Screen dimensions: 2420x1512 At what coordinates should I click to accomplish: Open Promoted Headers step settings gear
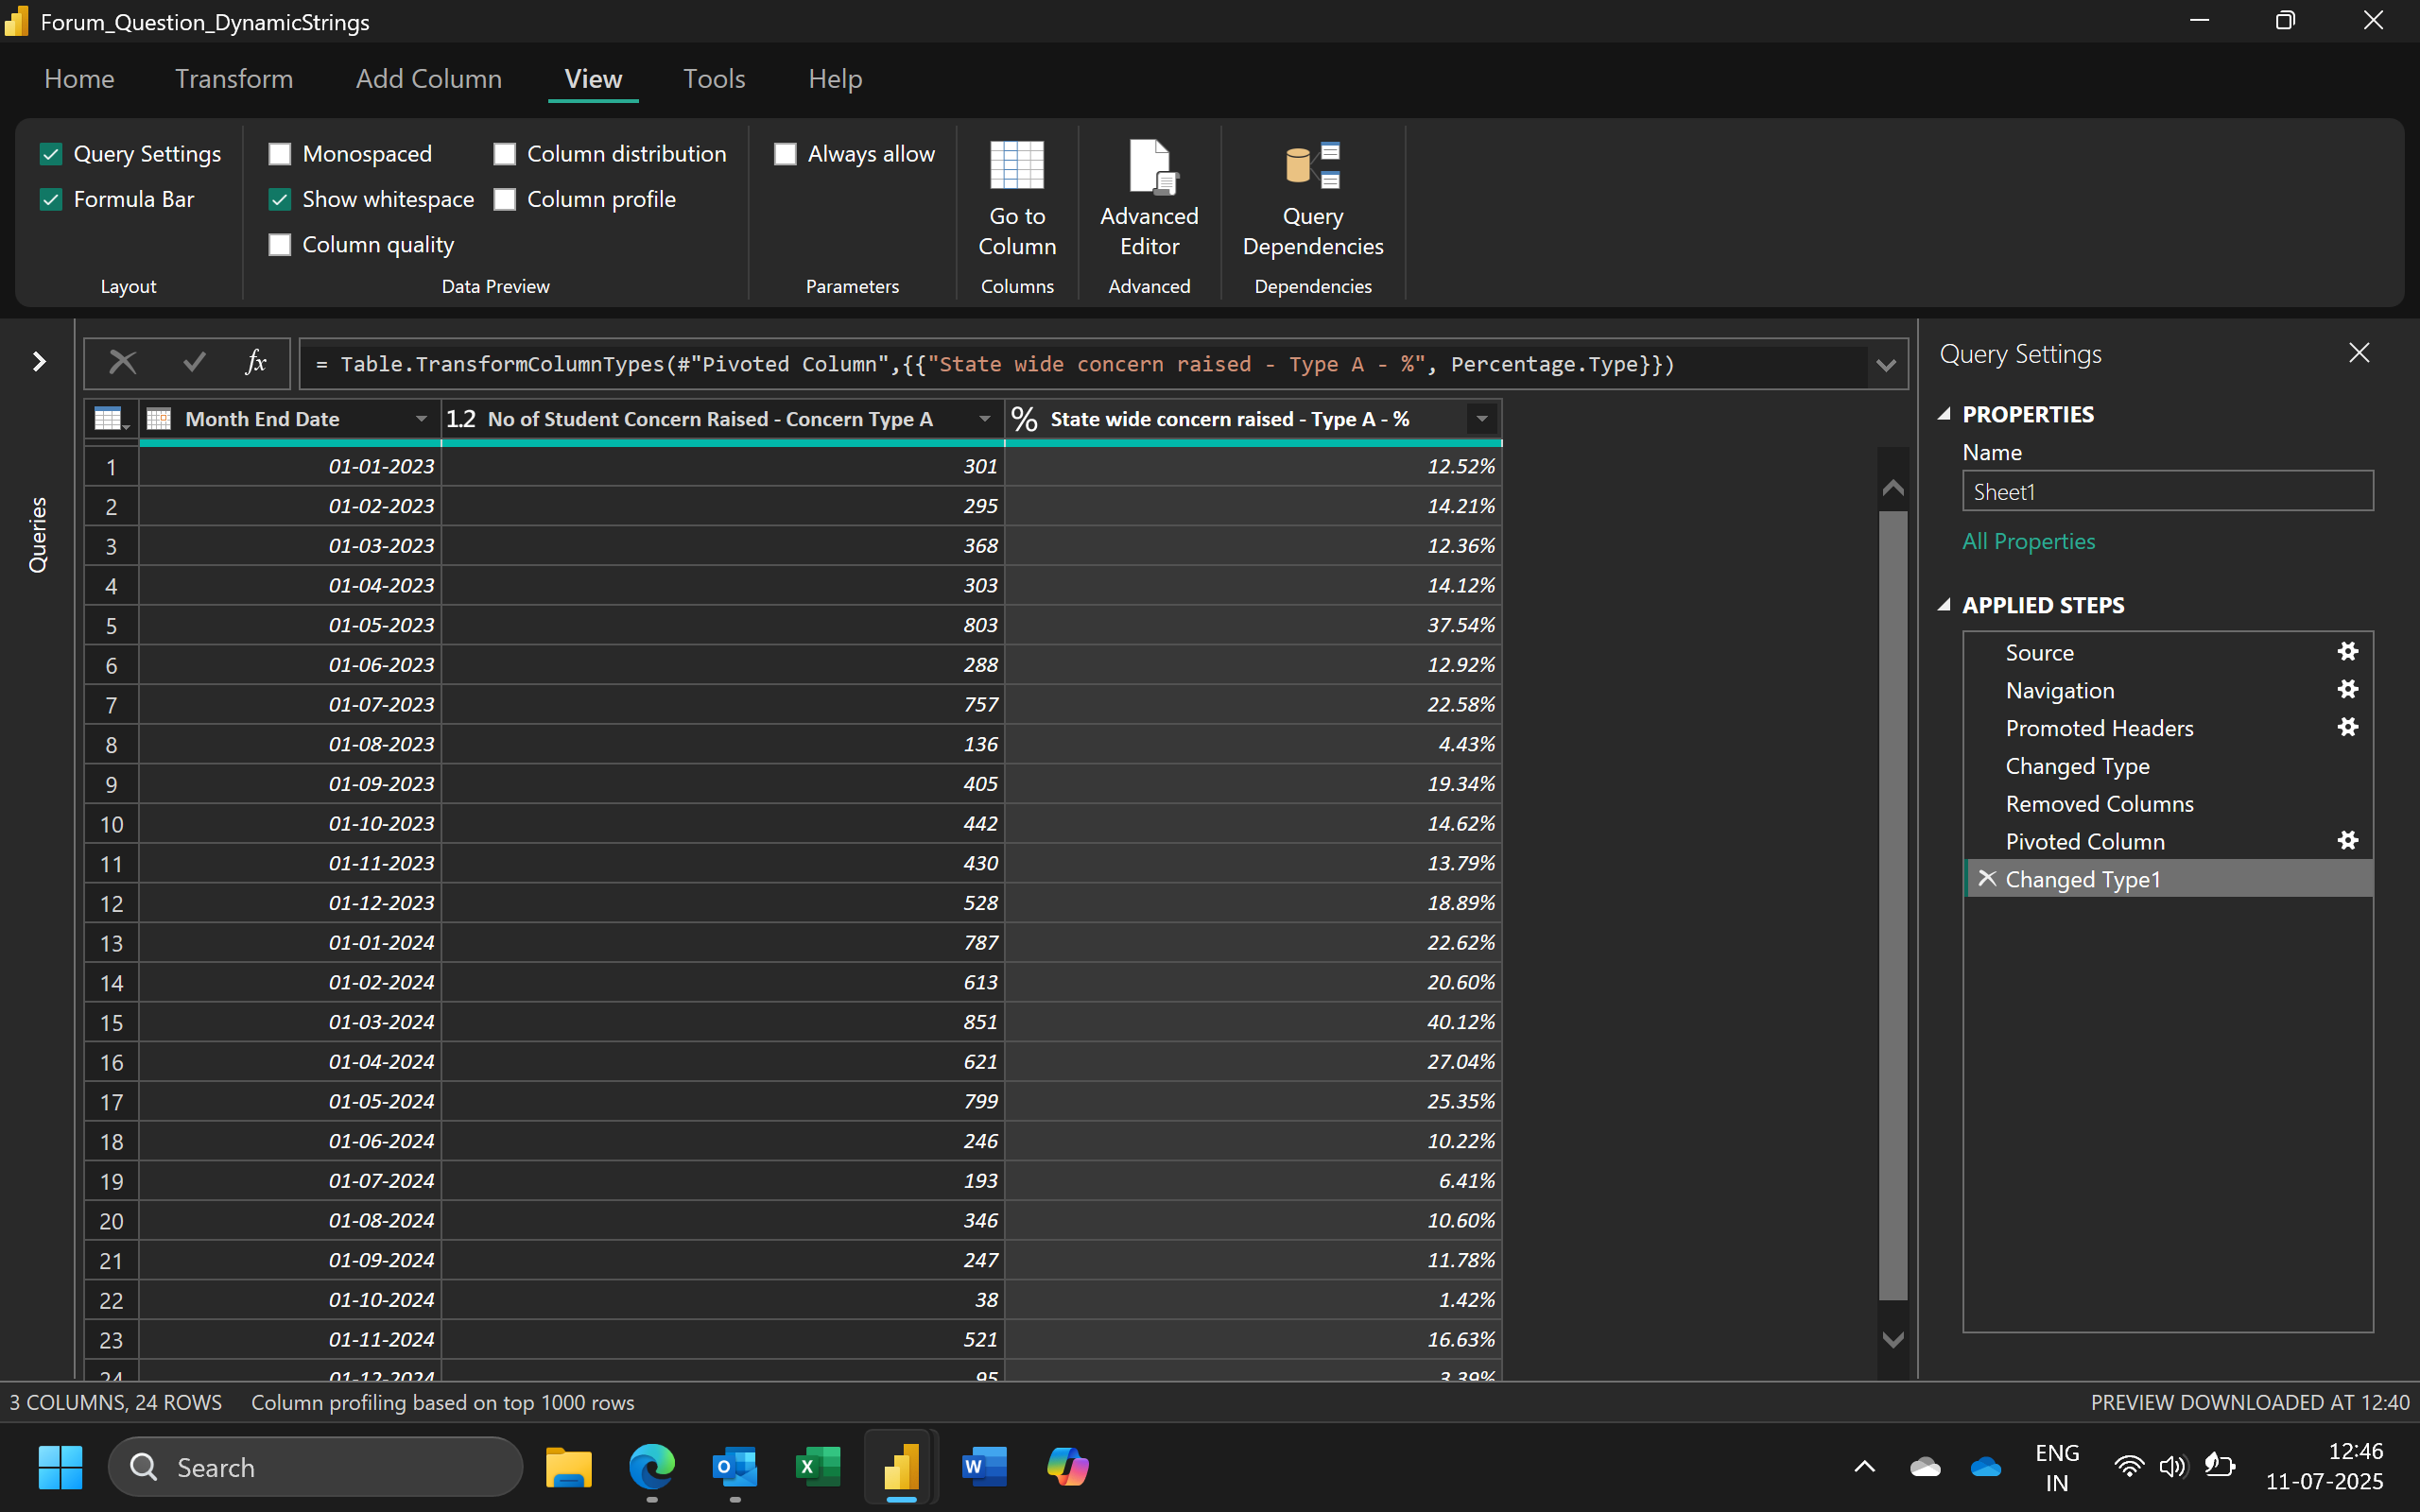[2348, 727]
